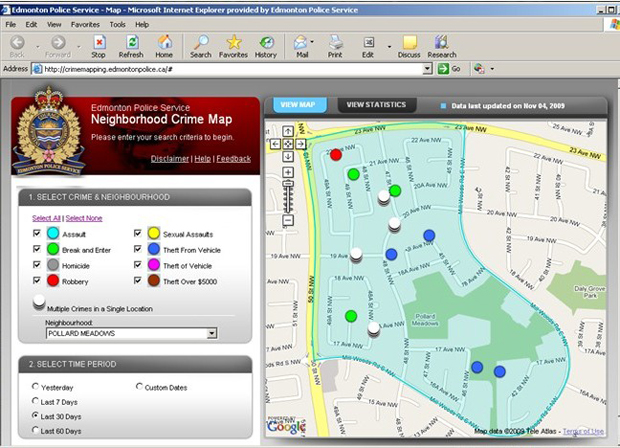This screenshot has height=448, width=620.
Task: Select the Last 7 Days option
Action: [x=37, y=401]
